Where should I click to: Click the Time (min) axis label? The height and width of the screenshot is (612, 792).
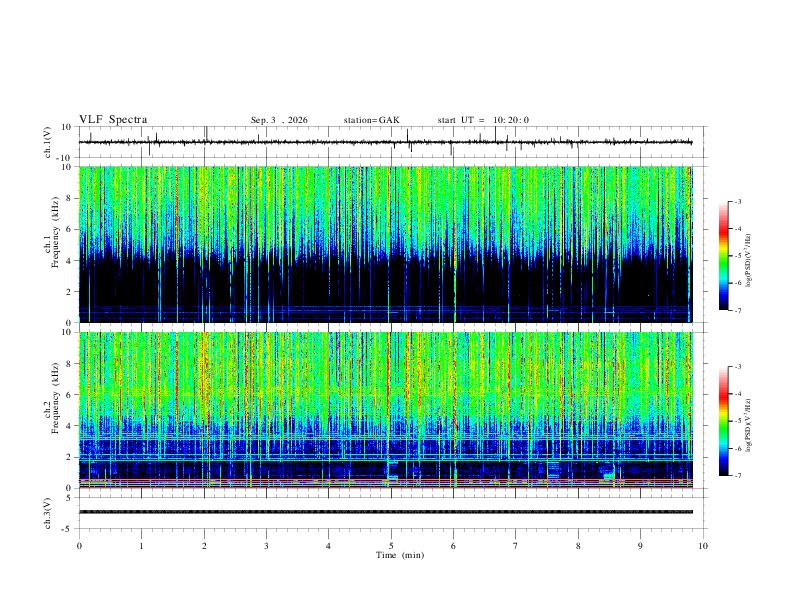tap(400, 555)
